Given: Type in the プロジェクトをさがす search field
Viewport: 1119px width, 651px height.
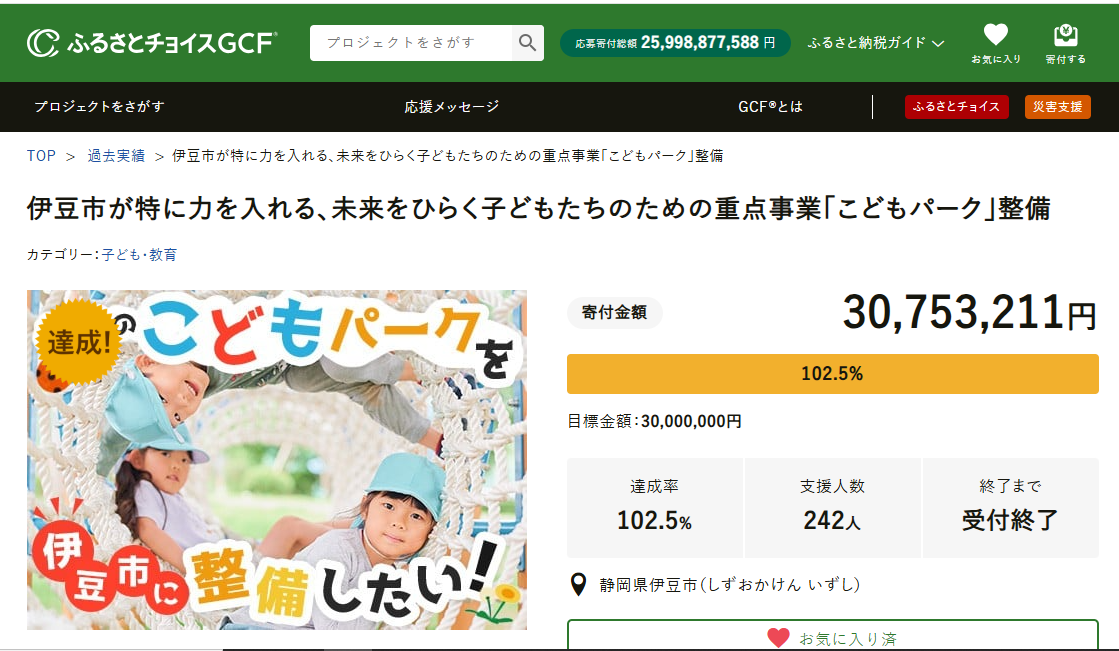Looking at the screenshot, I should click(x=411, y=43).
